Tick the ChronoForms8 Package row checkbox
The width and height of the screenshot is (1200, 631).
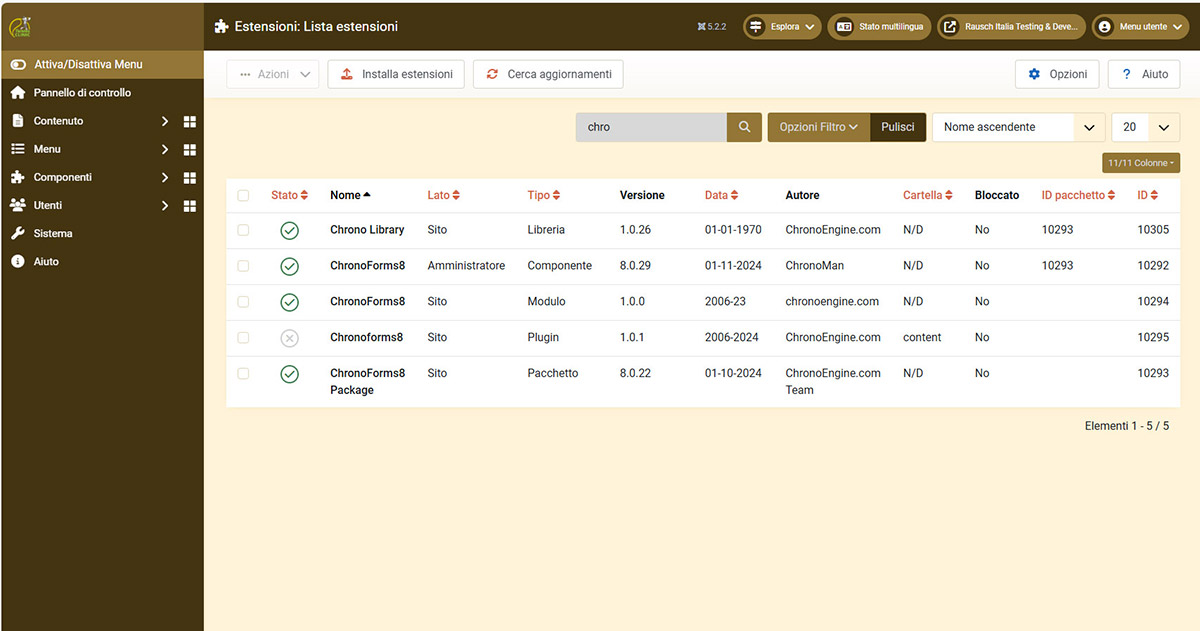(243, 374)
